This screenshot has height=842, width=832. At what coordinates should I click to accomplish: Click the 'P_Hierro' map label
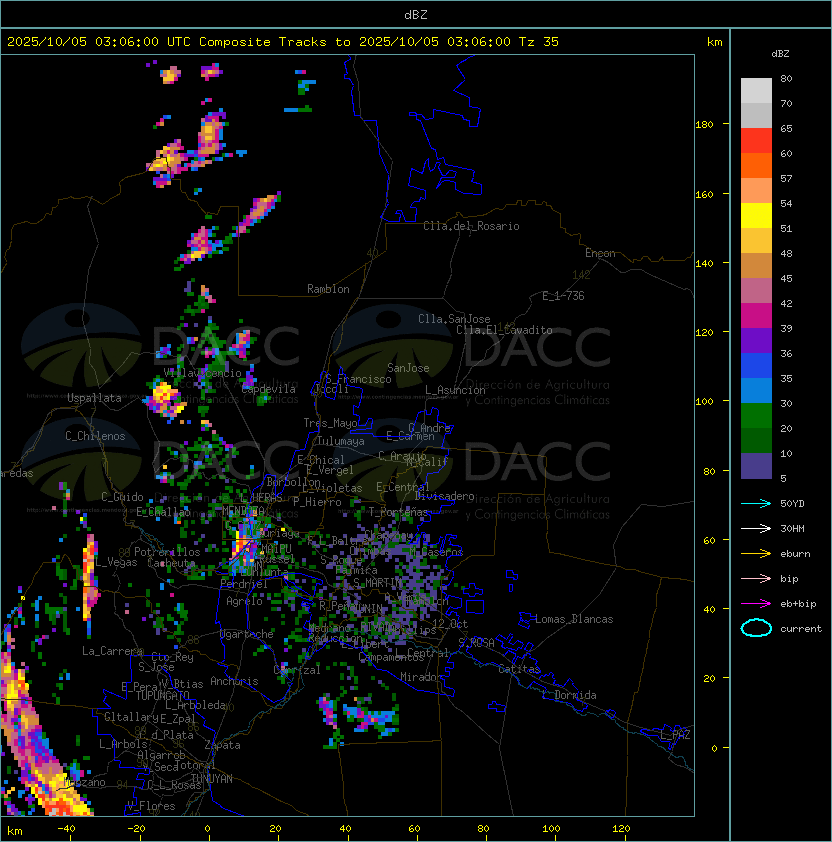click(317, 502)
